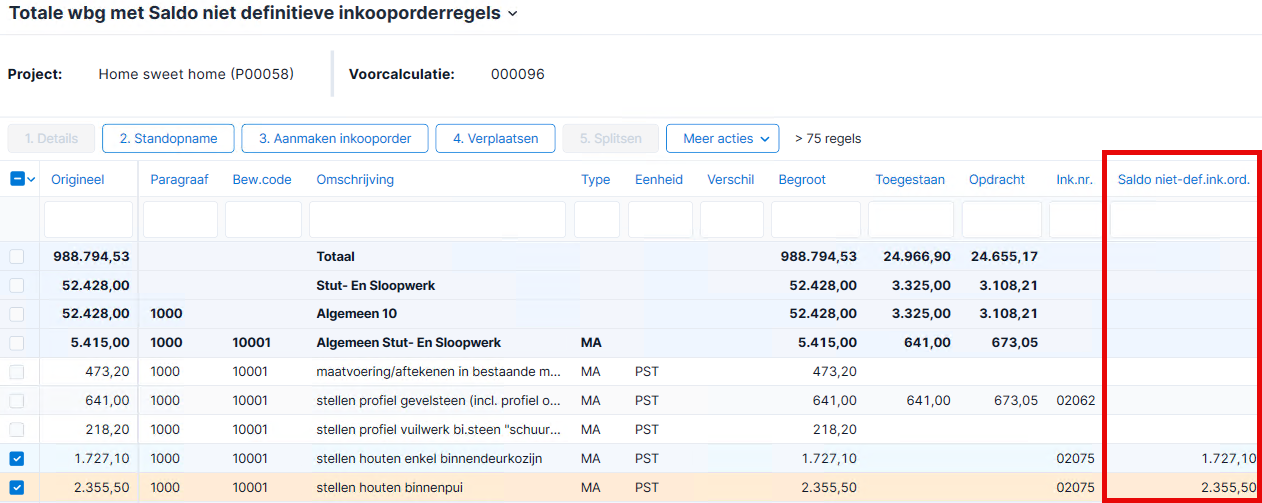Sort by the Begroot column header
This screenshot has height=503, width=1262.
tap(803, 180)
